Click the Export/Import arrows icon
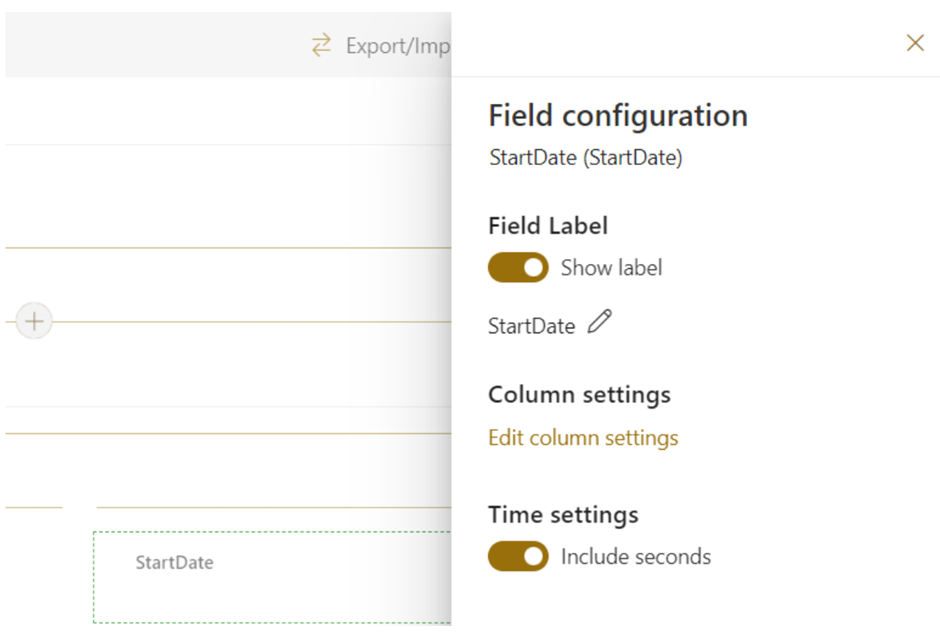This screenshot has height=637, width=940. [x=321, y=46]
